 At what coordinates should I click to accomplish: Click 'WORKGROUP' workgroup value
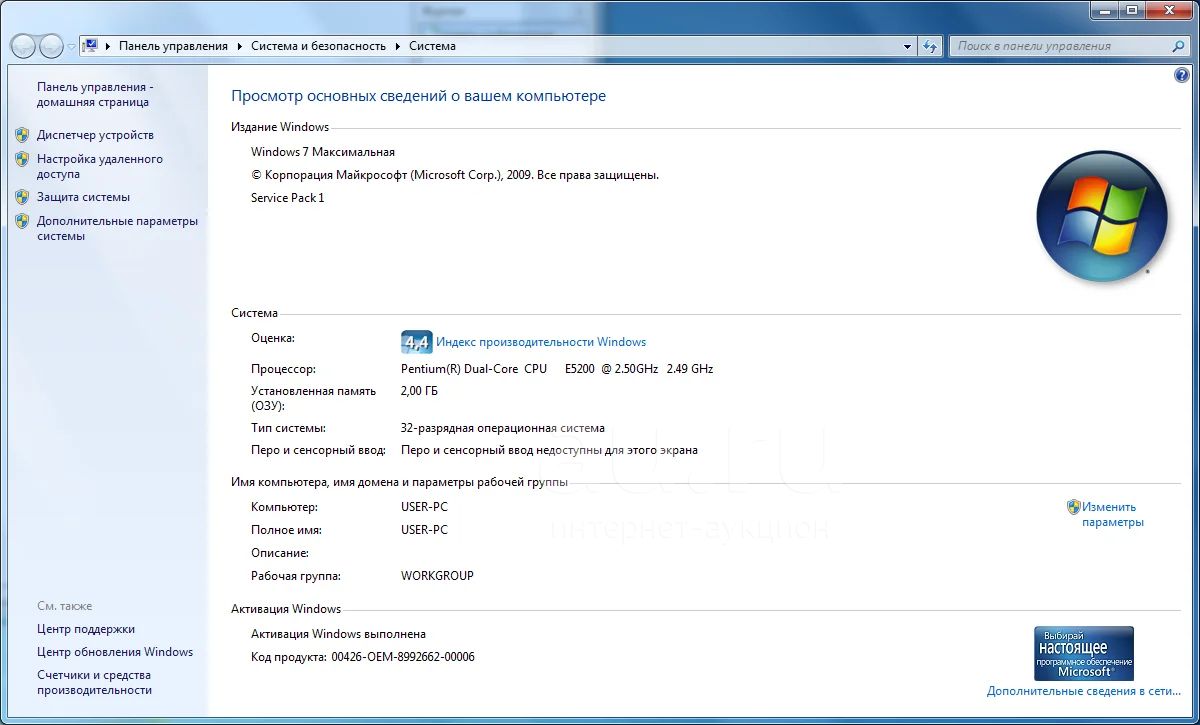437,576
